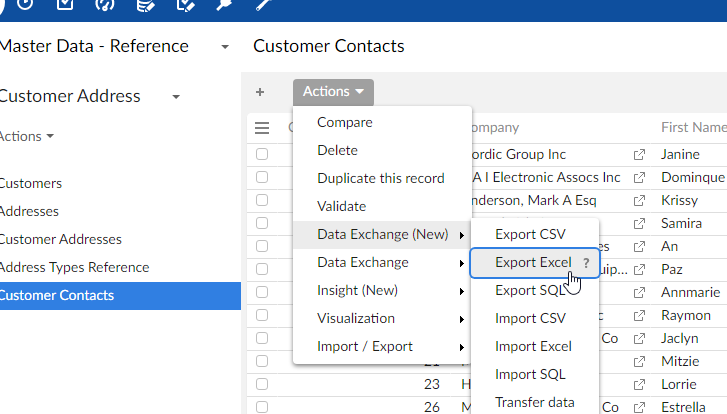Choose Export CSV from the submenu
The width and height of the screenshot is (727, 414).
530,235
